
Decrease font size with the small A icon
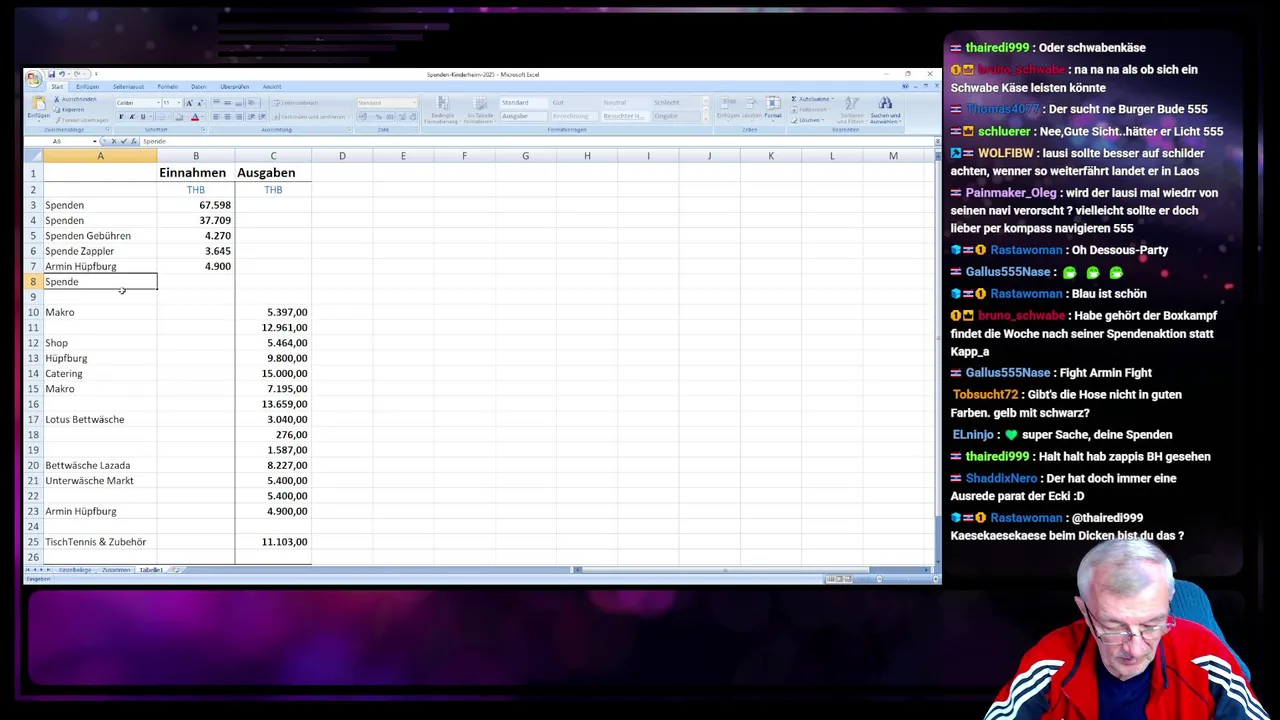click(x=200, y=103)
